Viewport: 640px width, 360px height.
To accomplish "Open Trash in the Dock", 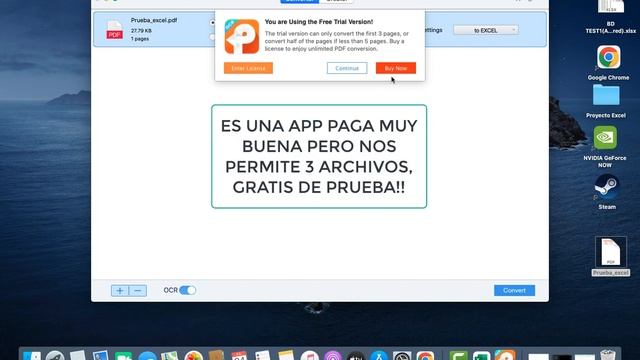I will (x=608, y=355).
